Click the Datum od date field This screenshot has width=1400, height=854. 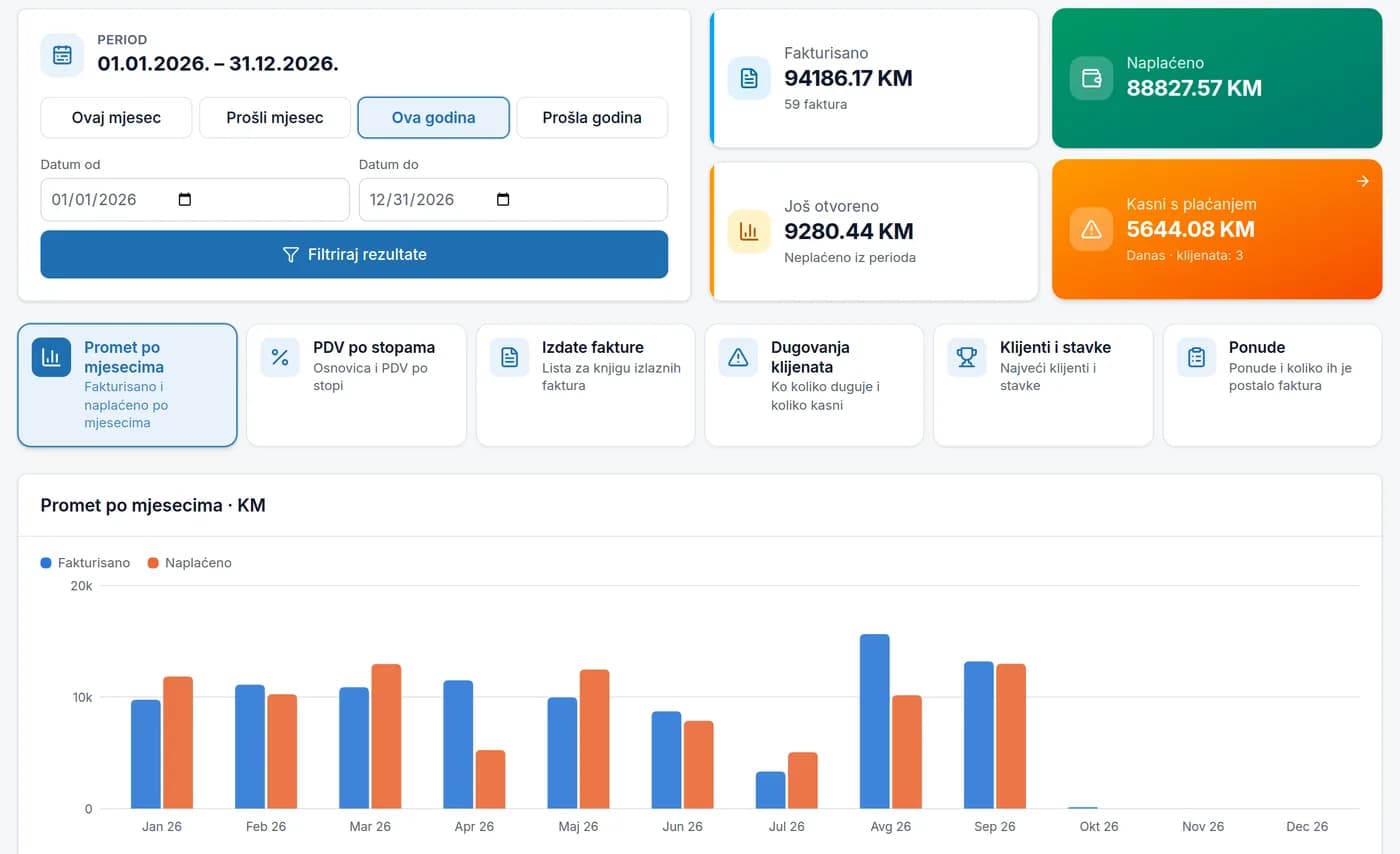(x=195, y=199)
